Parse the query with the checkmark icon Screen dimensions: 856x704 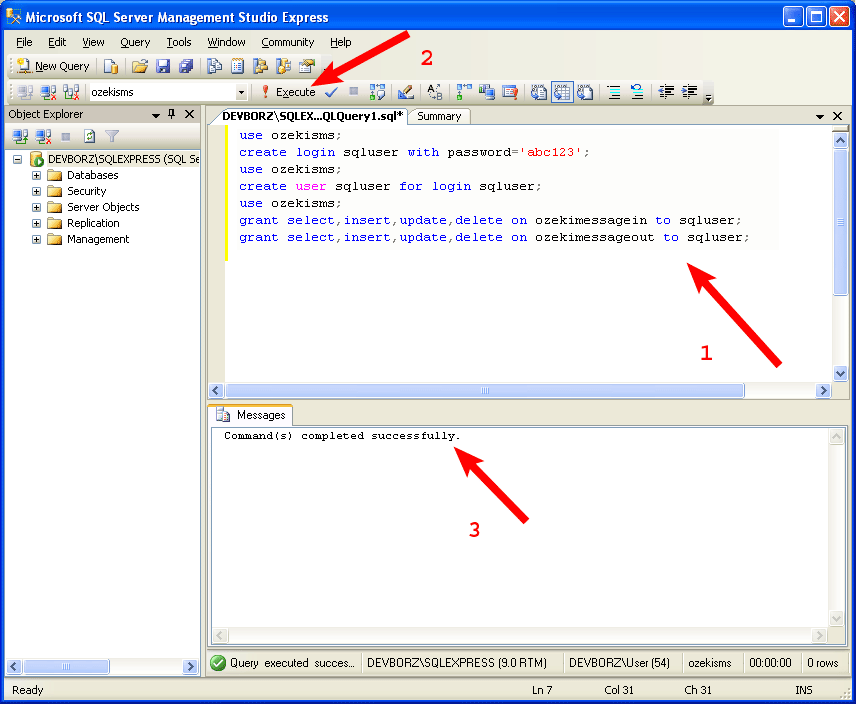pyautogui.click(x=331, y=92)
